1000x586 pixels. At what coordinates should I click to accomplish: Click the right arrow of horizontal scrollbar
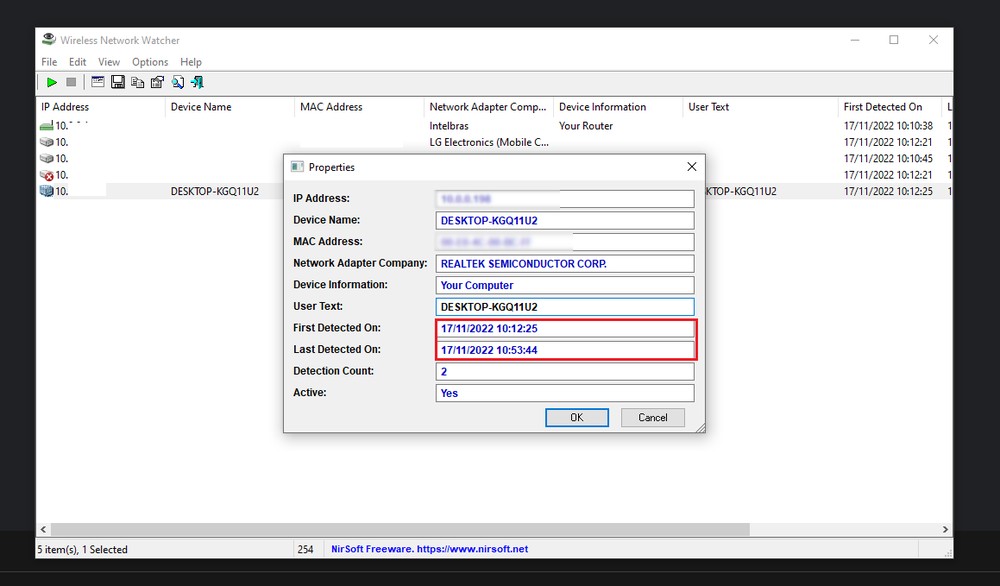[944, 529]
